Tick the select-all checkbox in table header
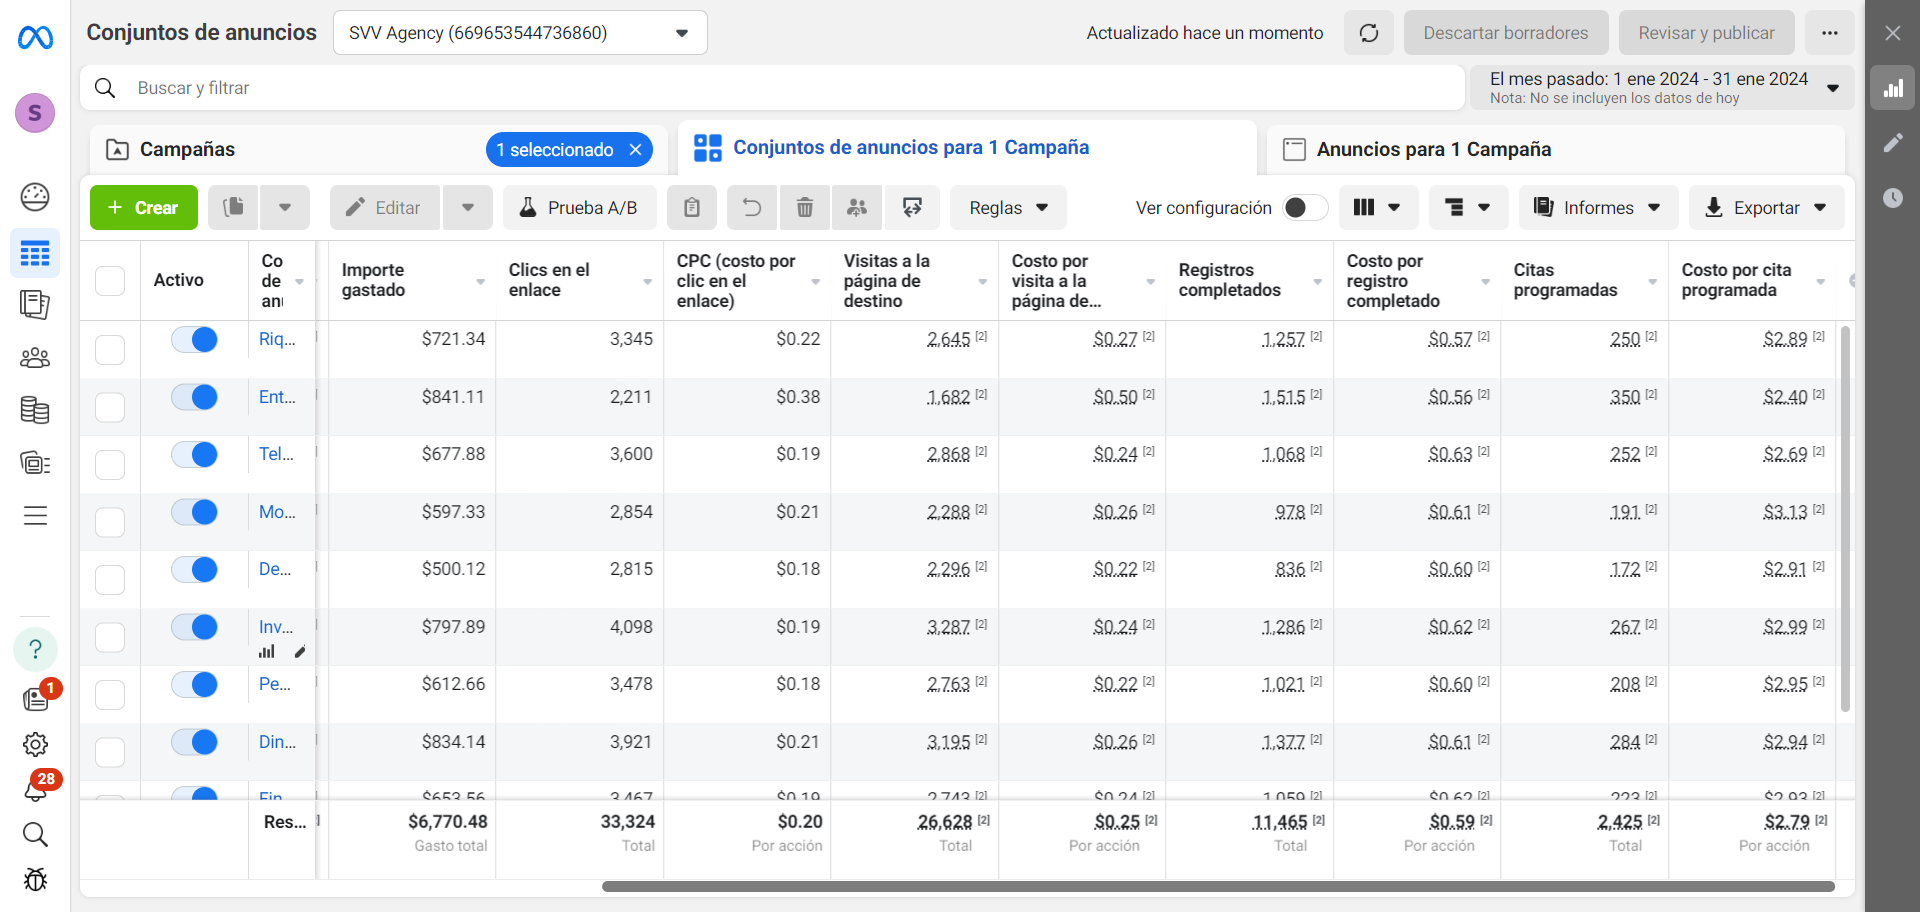Image resolution: width=1920 pixels, height=912 pixels. click(x=110, y=281)
